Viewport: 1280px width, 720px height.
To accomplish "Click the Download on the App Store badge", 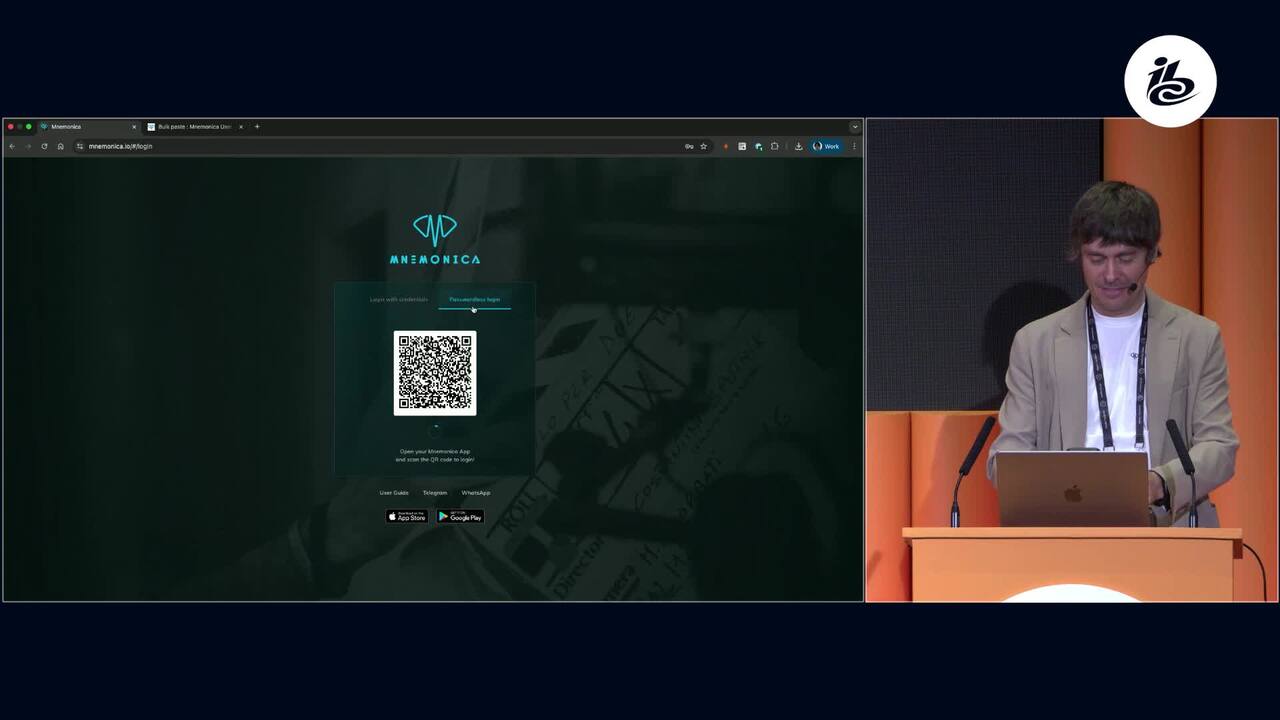I will pos(407,516).
